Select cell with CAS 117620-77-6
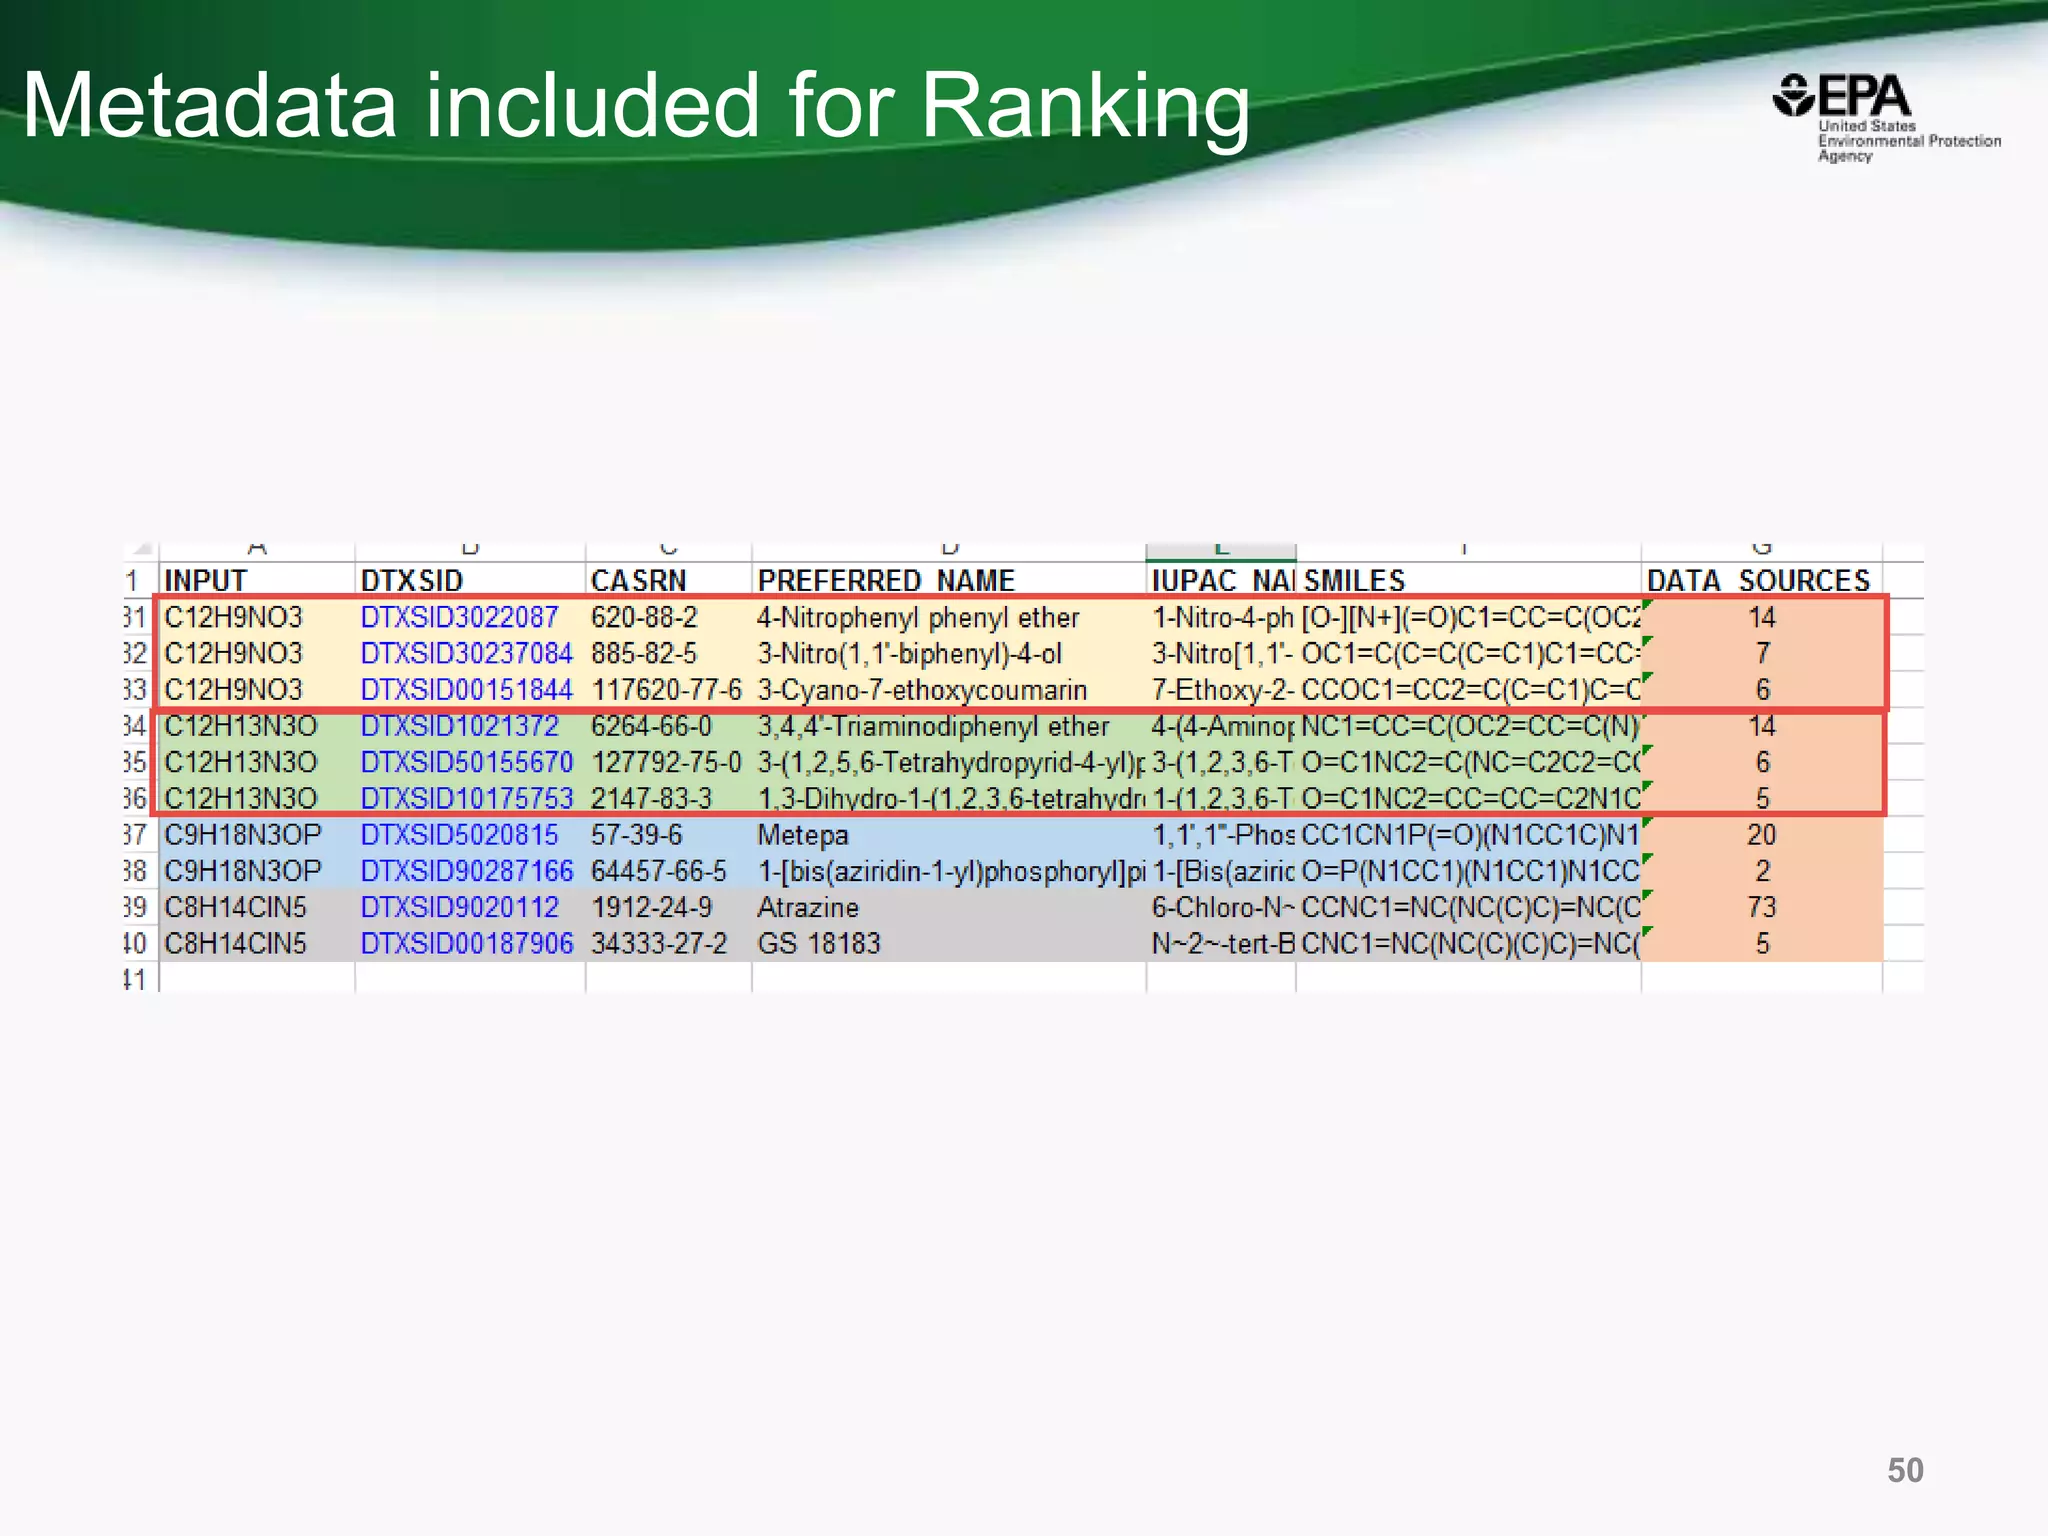This screenshot has height=1536, width=2048. [668, 690]
